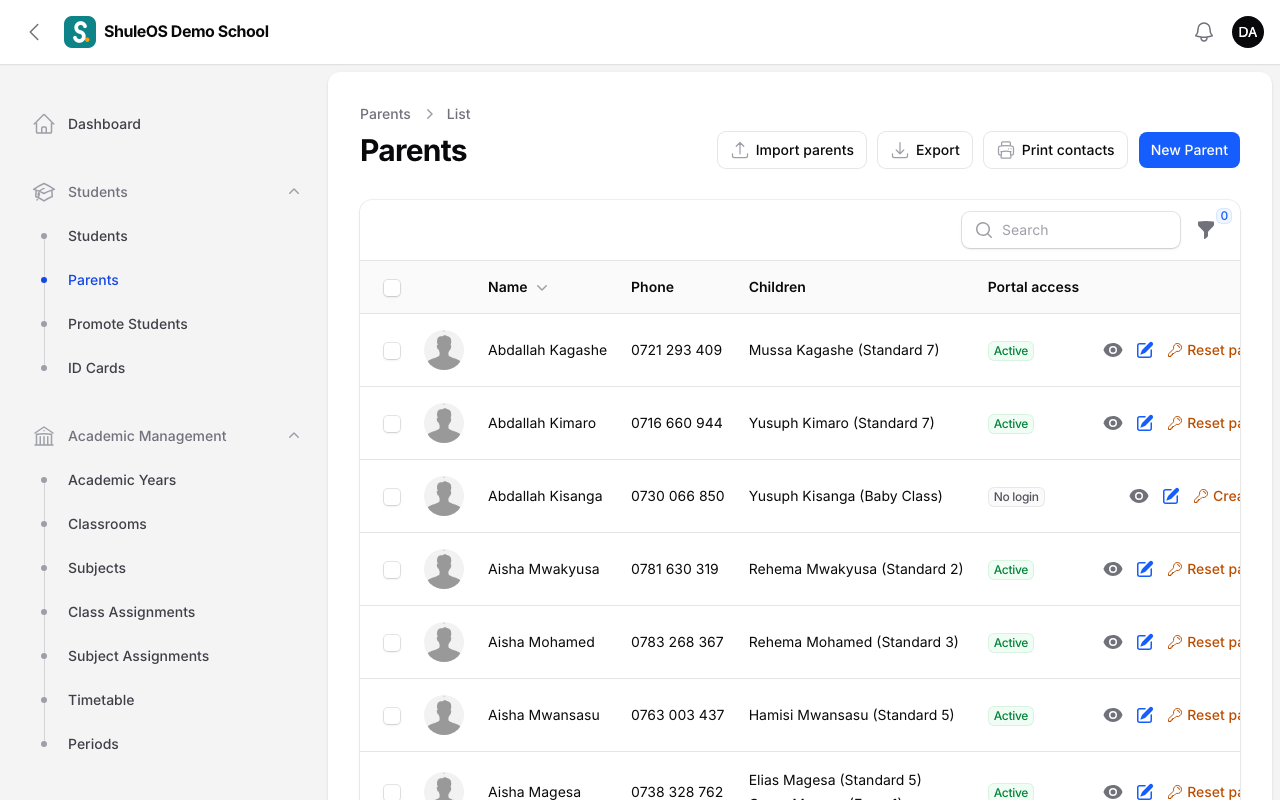View Abdallah Kisanga with eye icon

tap(1139, 496)
